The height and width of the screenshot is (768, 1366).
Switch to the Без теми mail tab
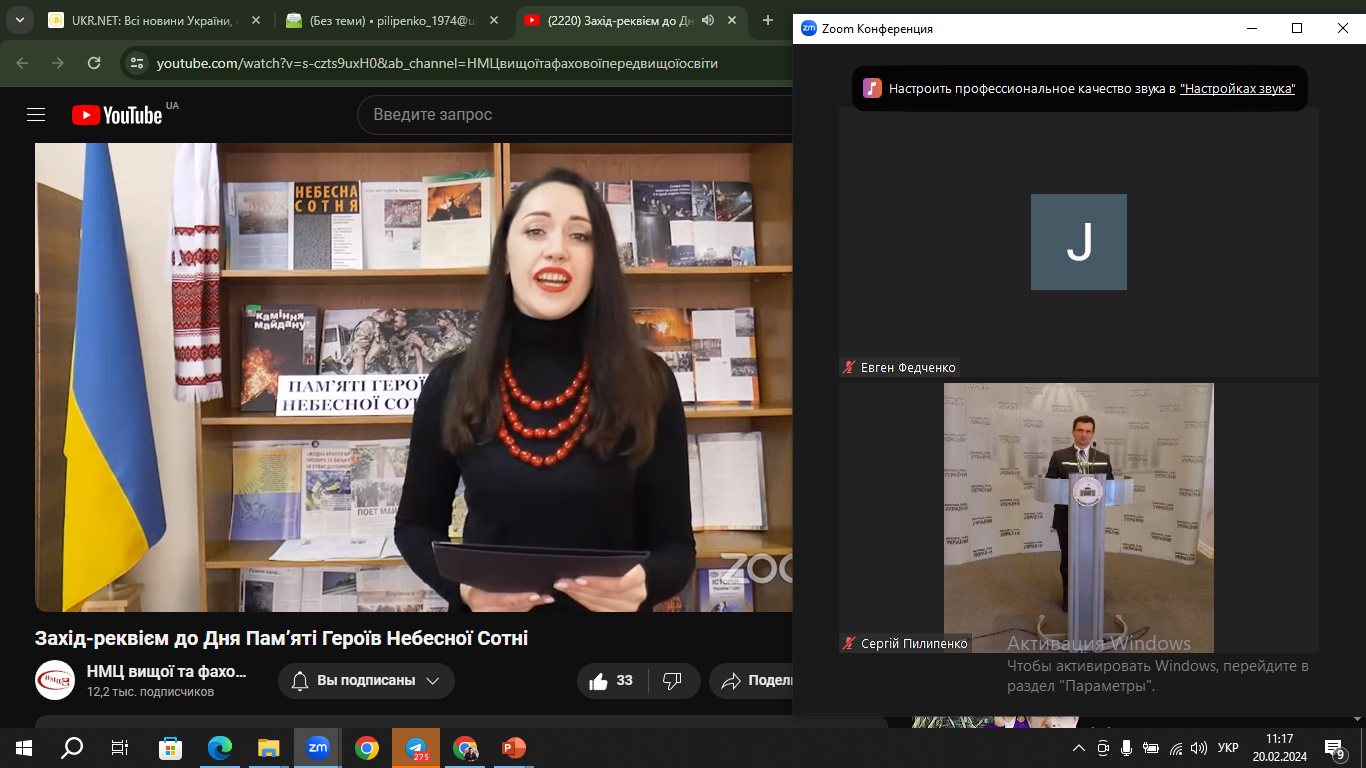click(390, 20)
